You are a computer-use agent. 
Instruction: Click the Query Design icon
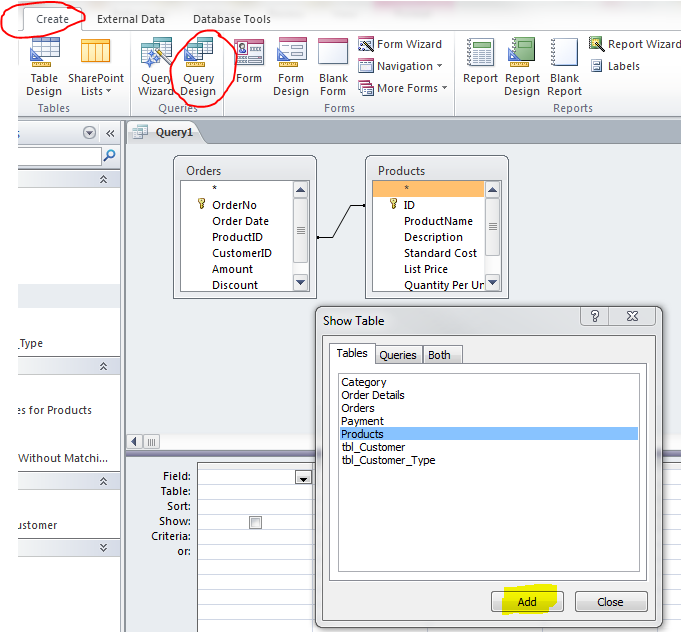(198, 52)
